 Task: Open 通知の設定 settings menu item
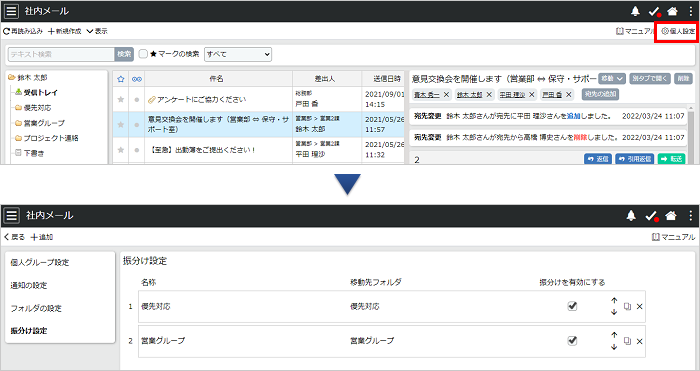pos(29,285)
